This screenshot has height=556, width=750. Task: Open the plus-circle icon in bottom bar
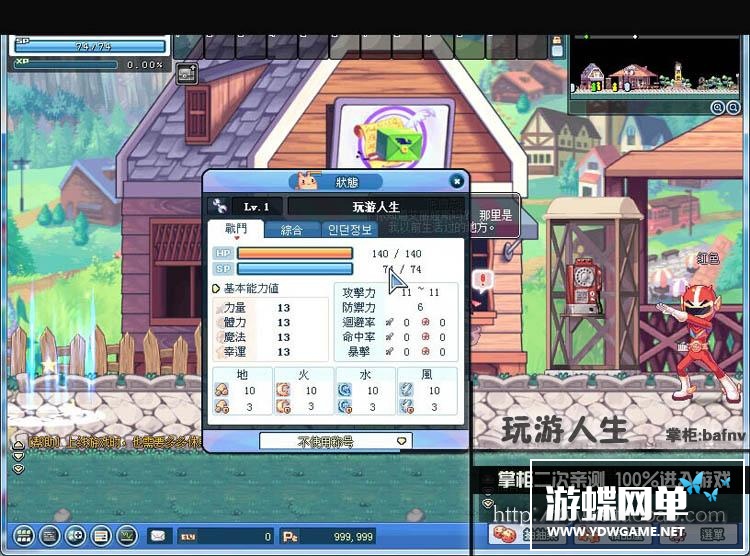[x=75, y=536]
